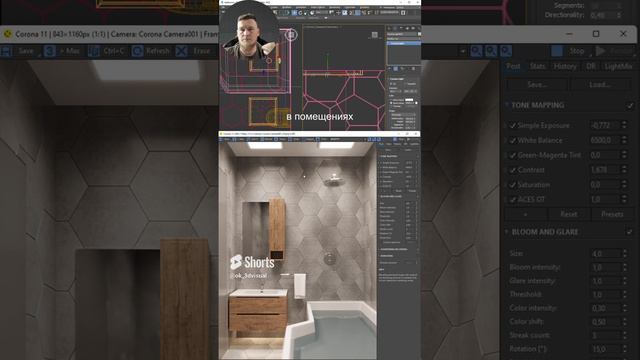The height and width of the screenshot is (360, 640).
Task: Click the middle zoom magnifier icon
Action: (x=491, y=51)
